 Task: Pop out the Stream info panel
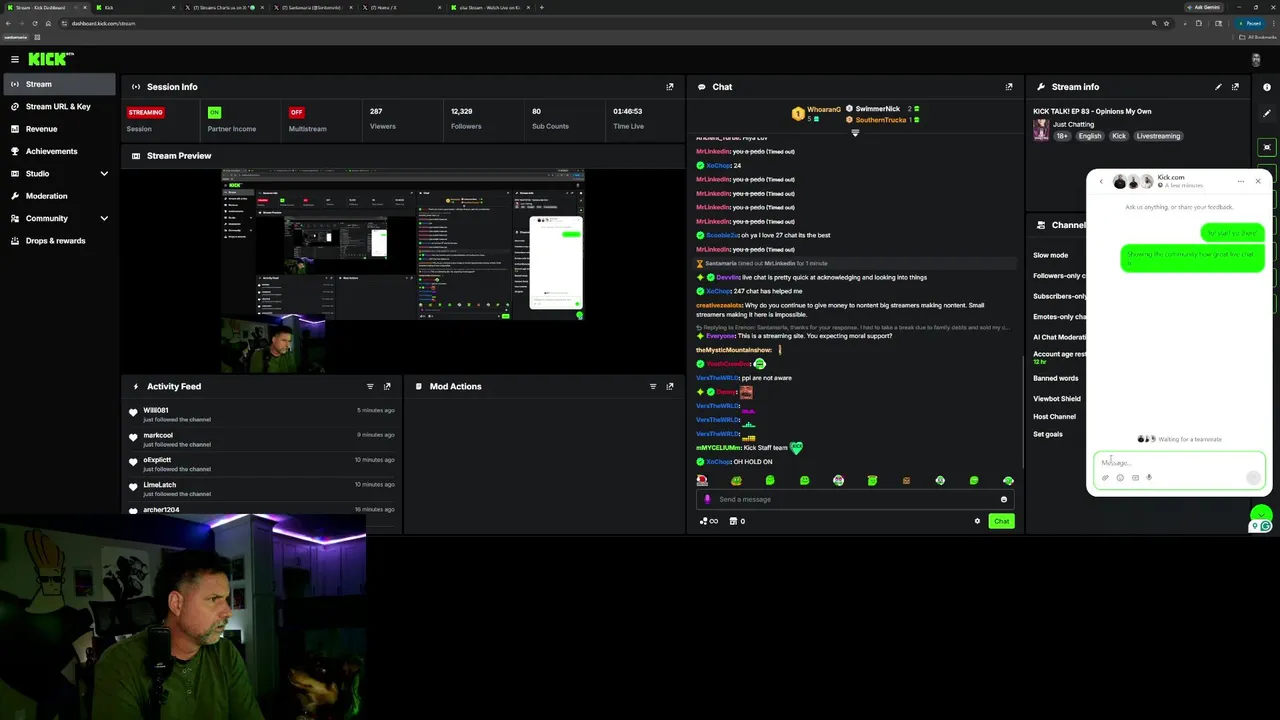[1235, 87]
